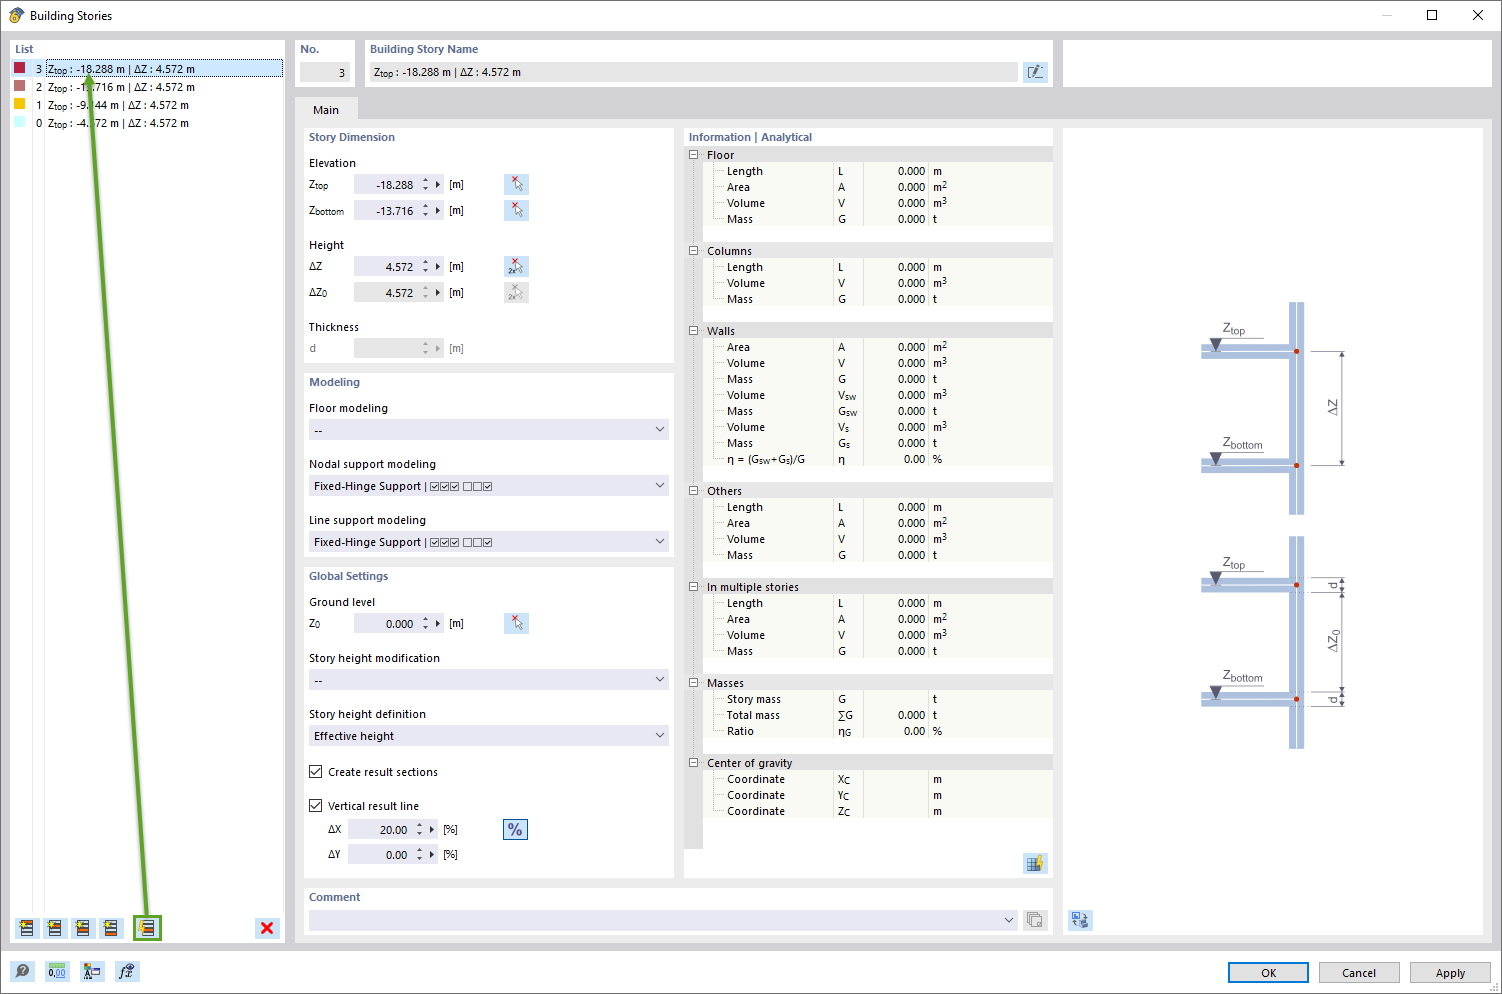This screenshot has height=994, width=1502.
Task: Switch to the Main tab
Action: pos(326,110)
